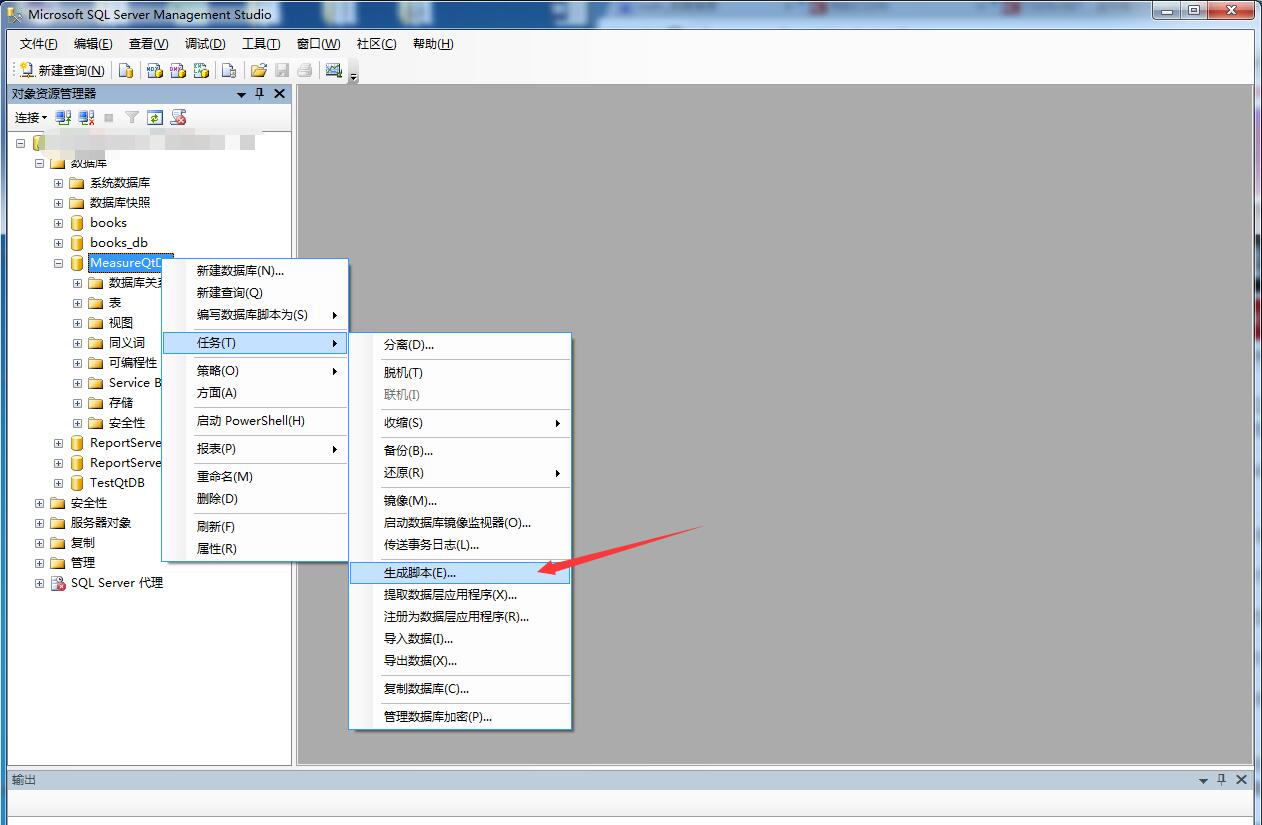
Task: Choose 重命名(M) in context menu
Action: coord(255,477)
